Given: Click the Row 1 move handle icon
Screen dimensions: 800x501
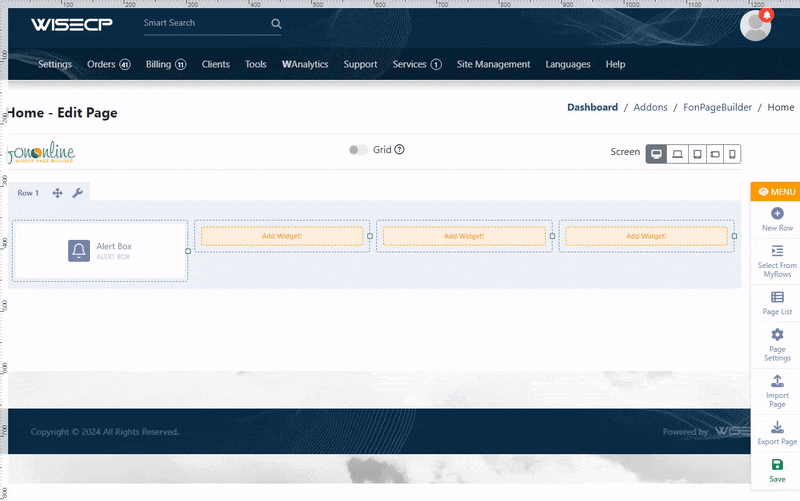Looking at the screenshot, I should 57,193.
